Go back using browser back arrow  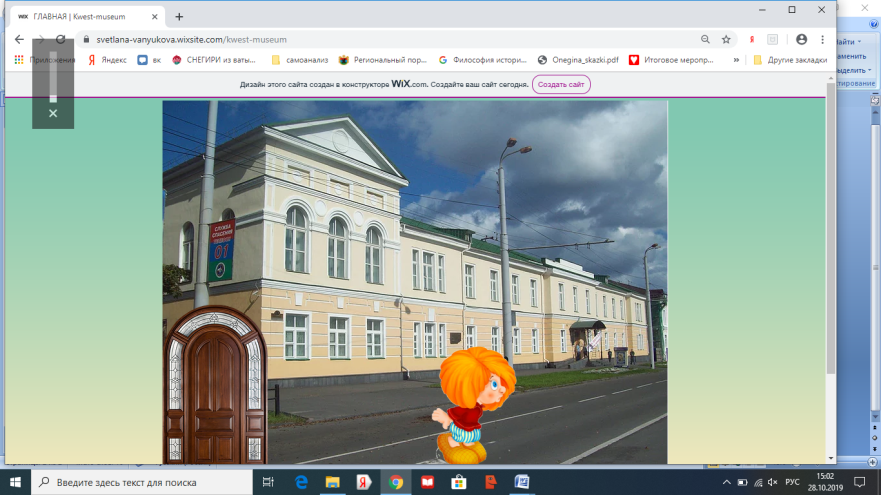coord(19,39)
